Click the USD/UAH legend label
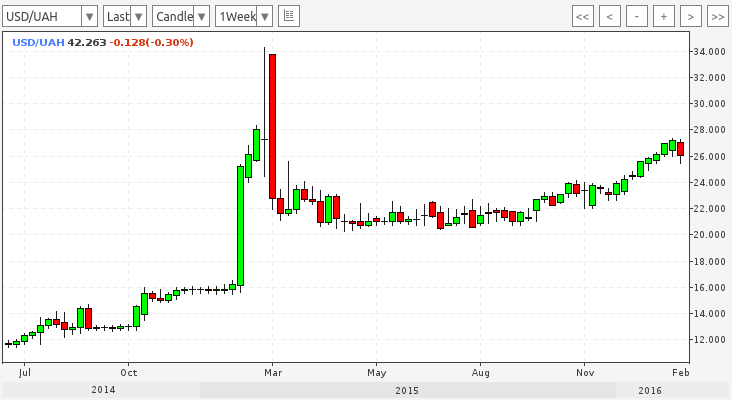The image size is (732, 400). [x=37, y=42]
